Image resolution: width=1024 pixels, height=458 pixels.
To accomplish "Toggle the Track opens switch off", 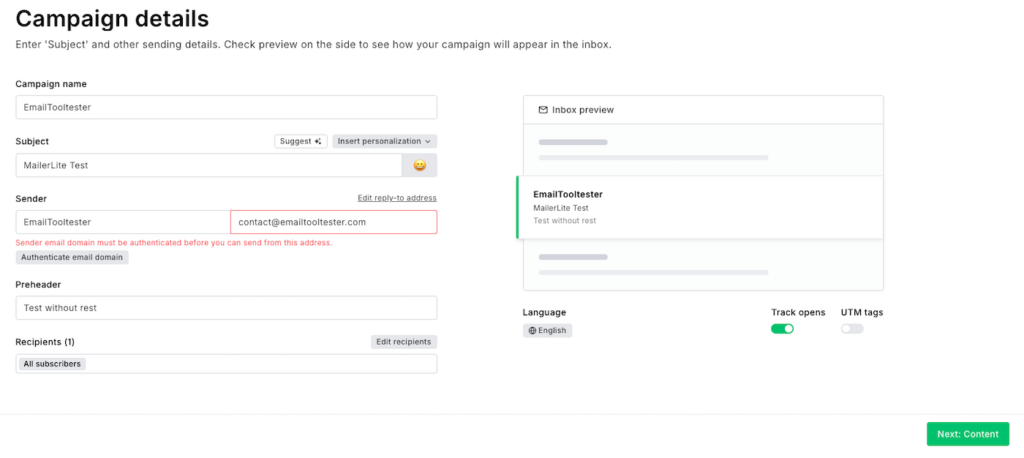I will (782, 329).
